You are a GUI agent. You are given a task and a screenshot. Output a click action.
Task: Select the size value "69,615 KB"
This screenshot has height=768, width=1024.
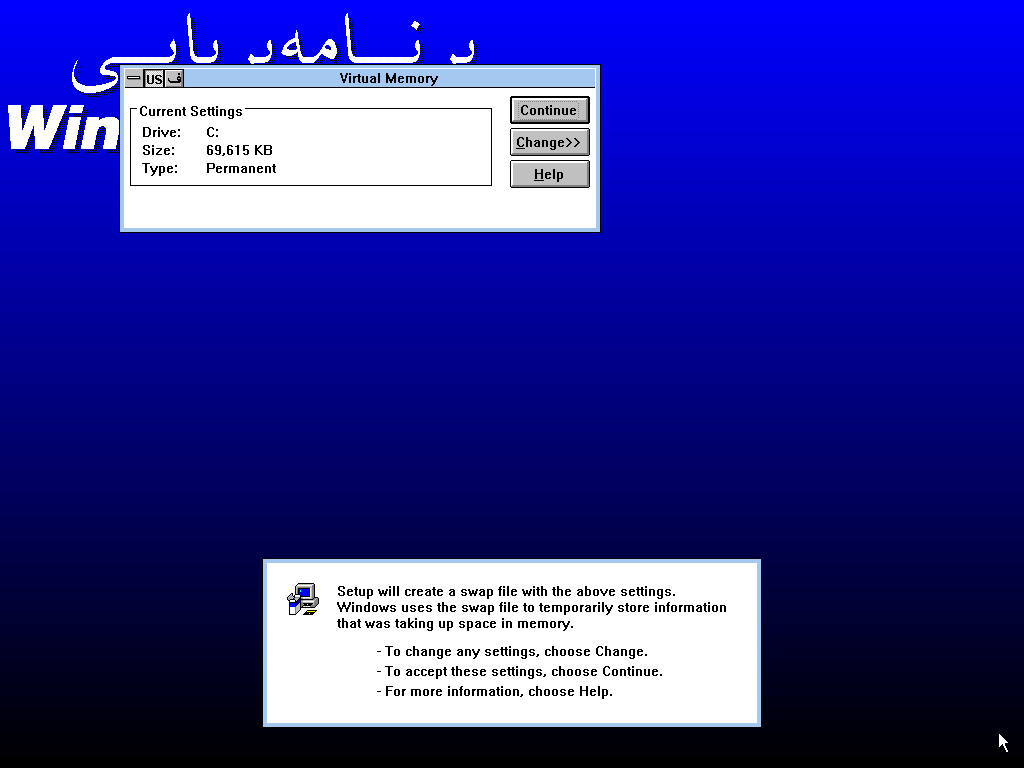[239, 150]
